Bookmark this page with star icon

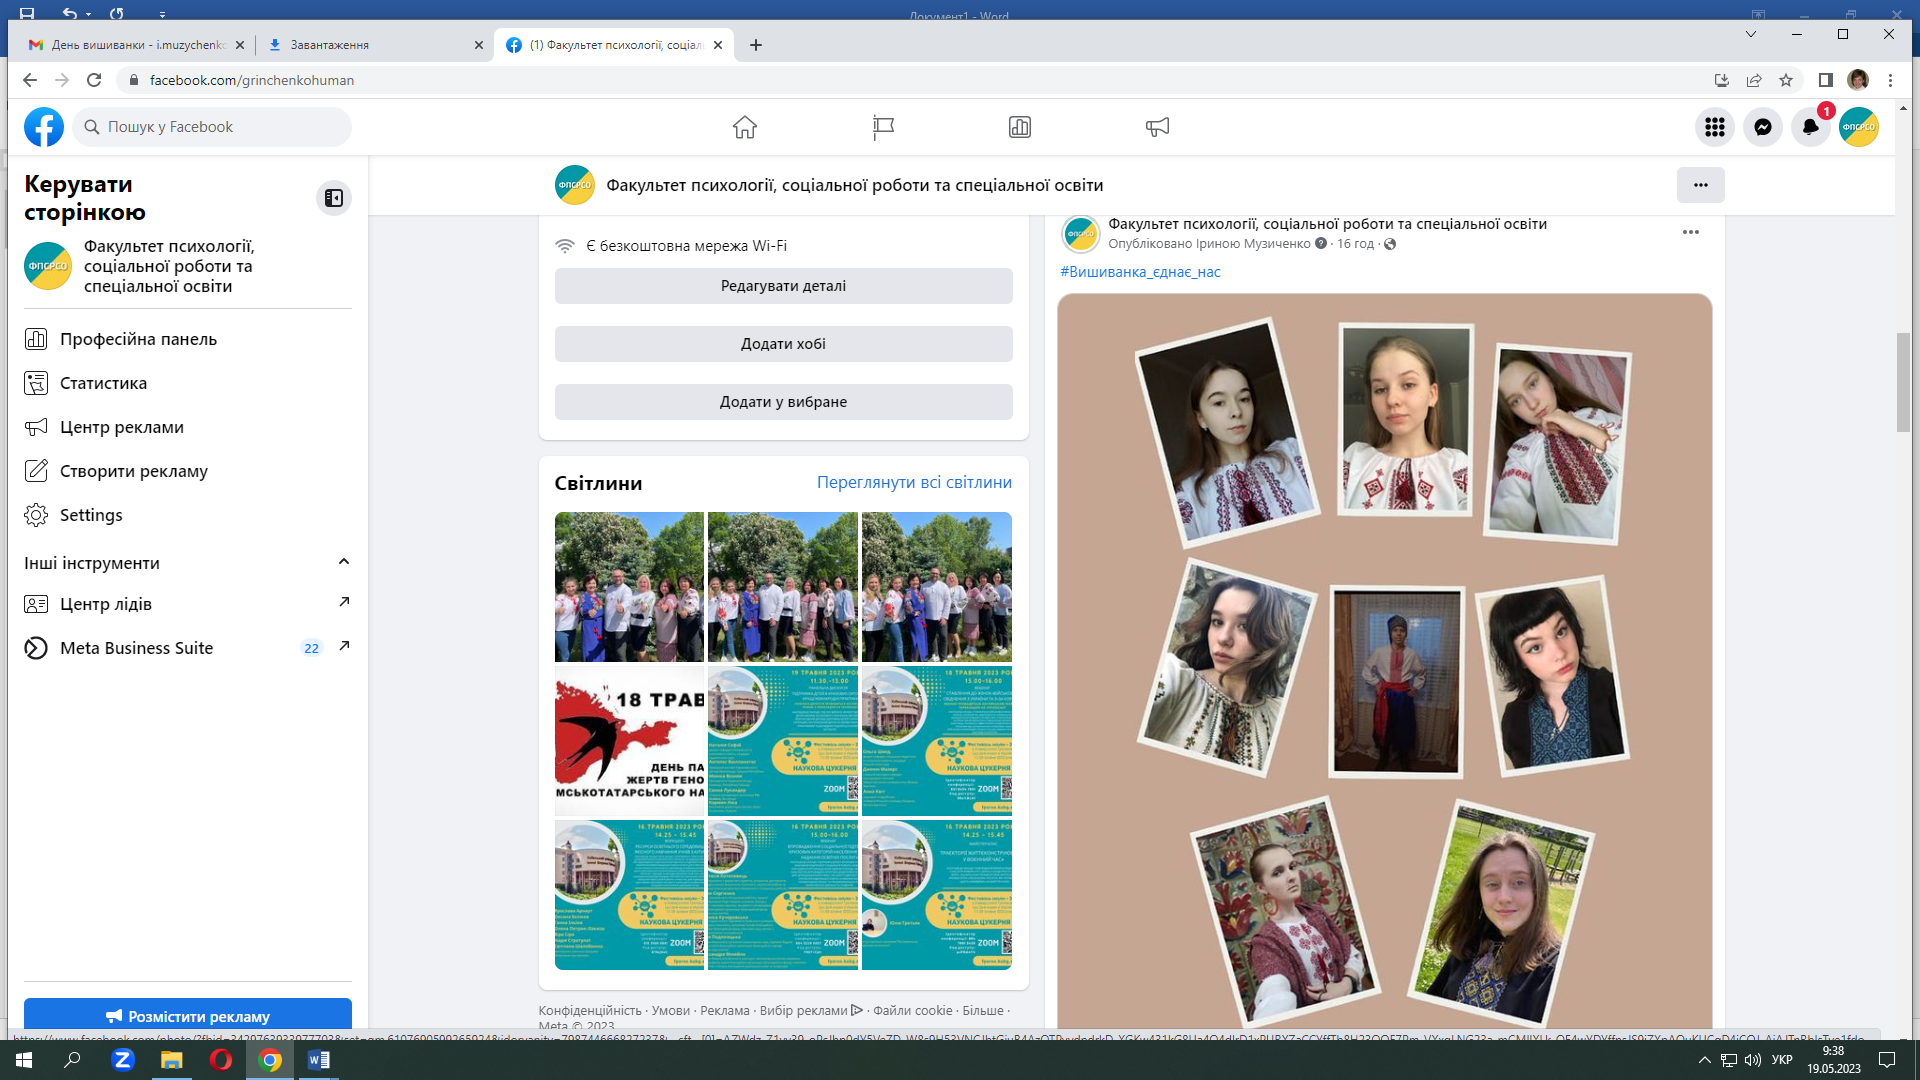click(1786, 80)
